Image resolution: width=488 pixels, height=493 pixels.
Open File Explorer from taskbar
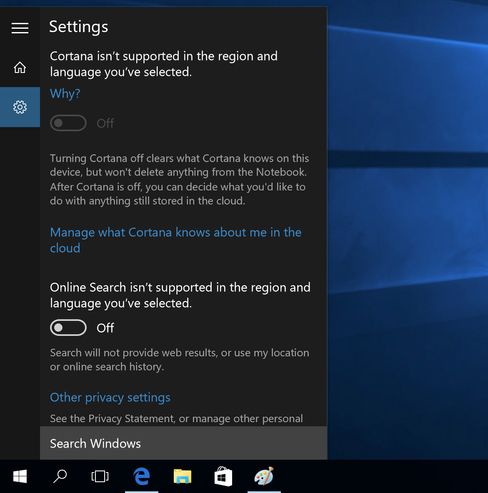click(x=182, y=476)
